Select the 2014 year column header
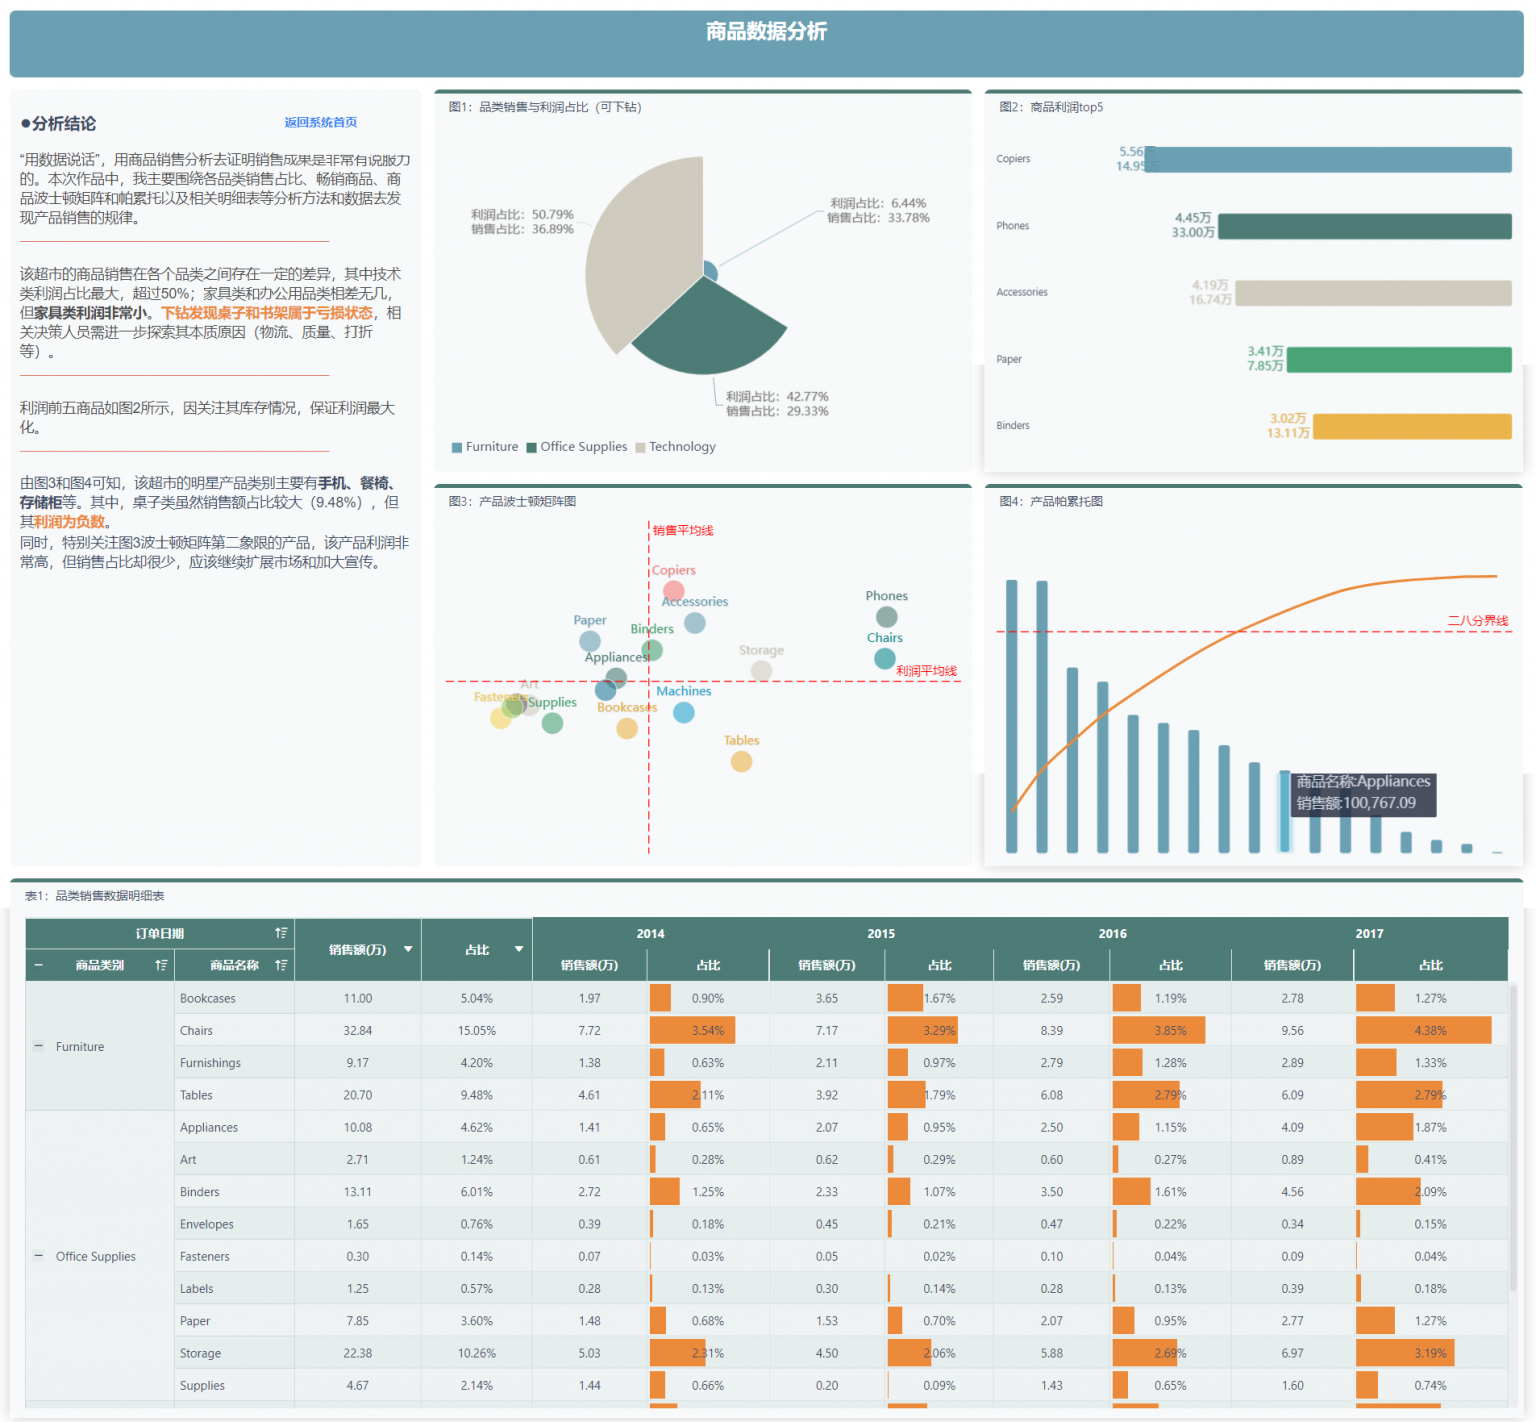Viewport: 1536px width, 1422px height. click(650, 933)
